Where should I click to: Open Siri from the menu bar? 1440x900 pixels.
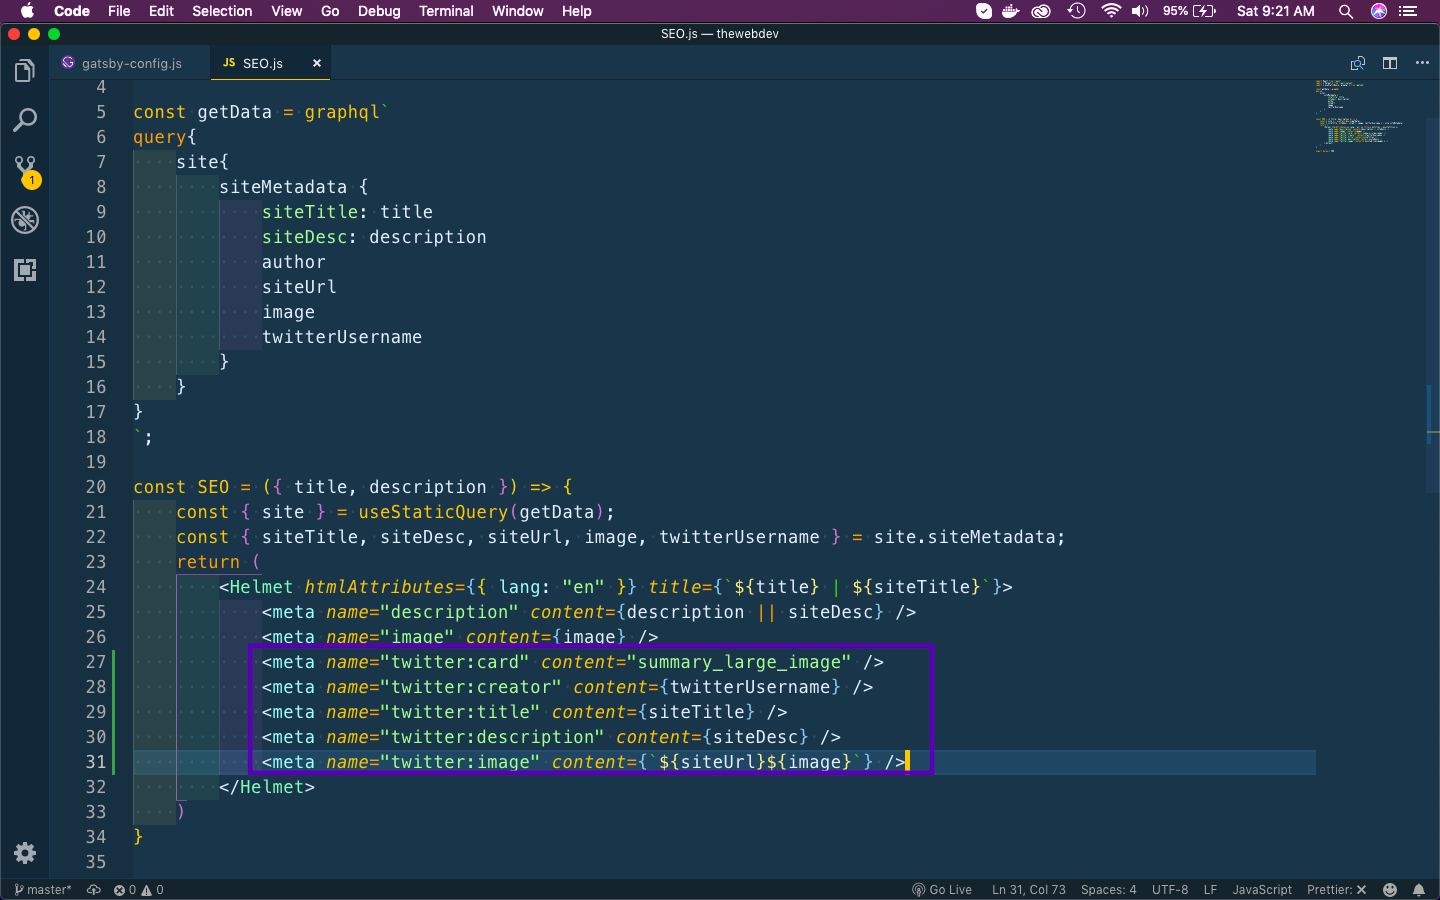(1379, 11)
